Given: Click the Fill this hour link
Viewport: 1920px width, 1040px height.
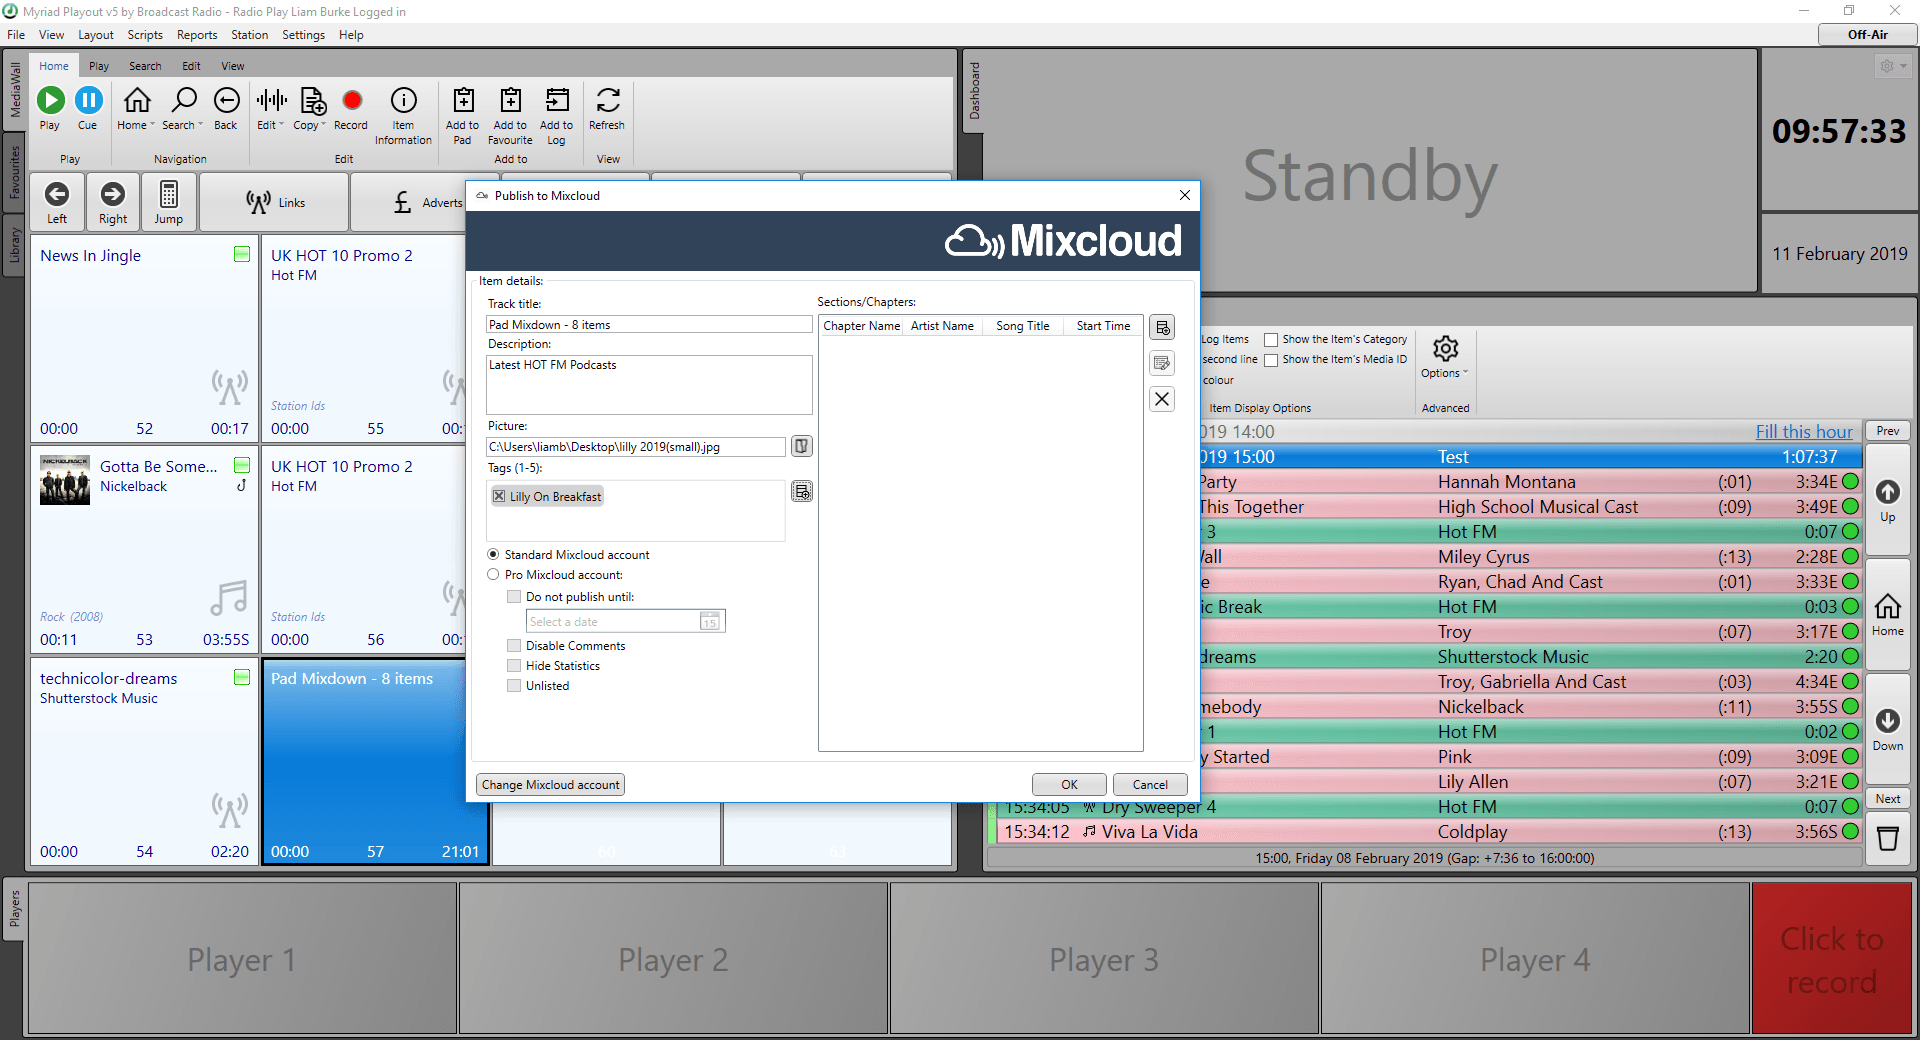Looking at the screenshot, I should [1803, 431].
